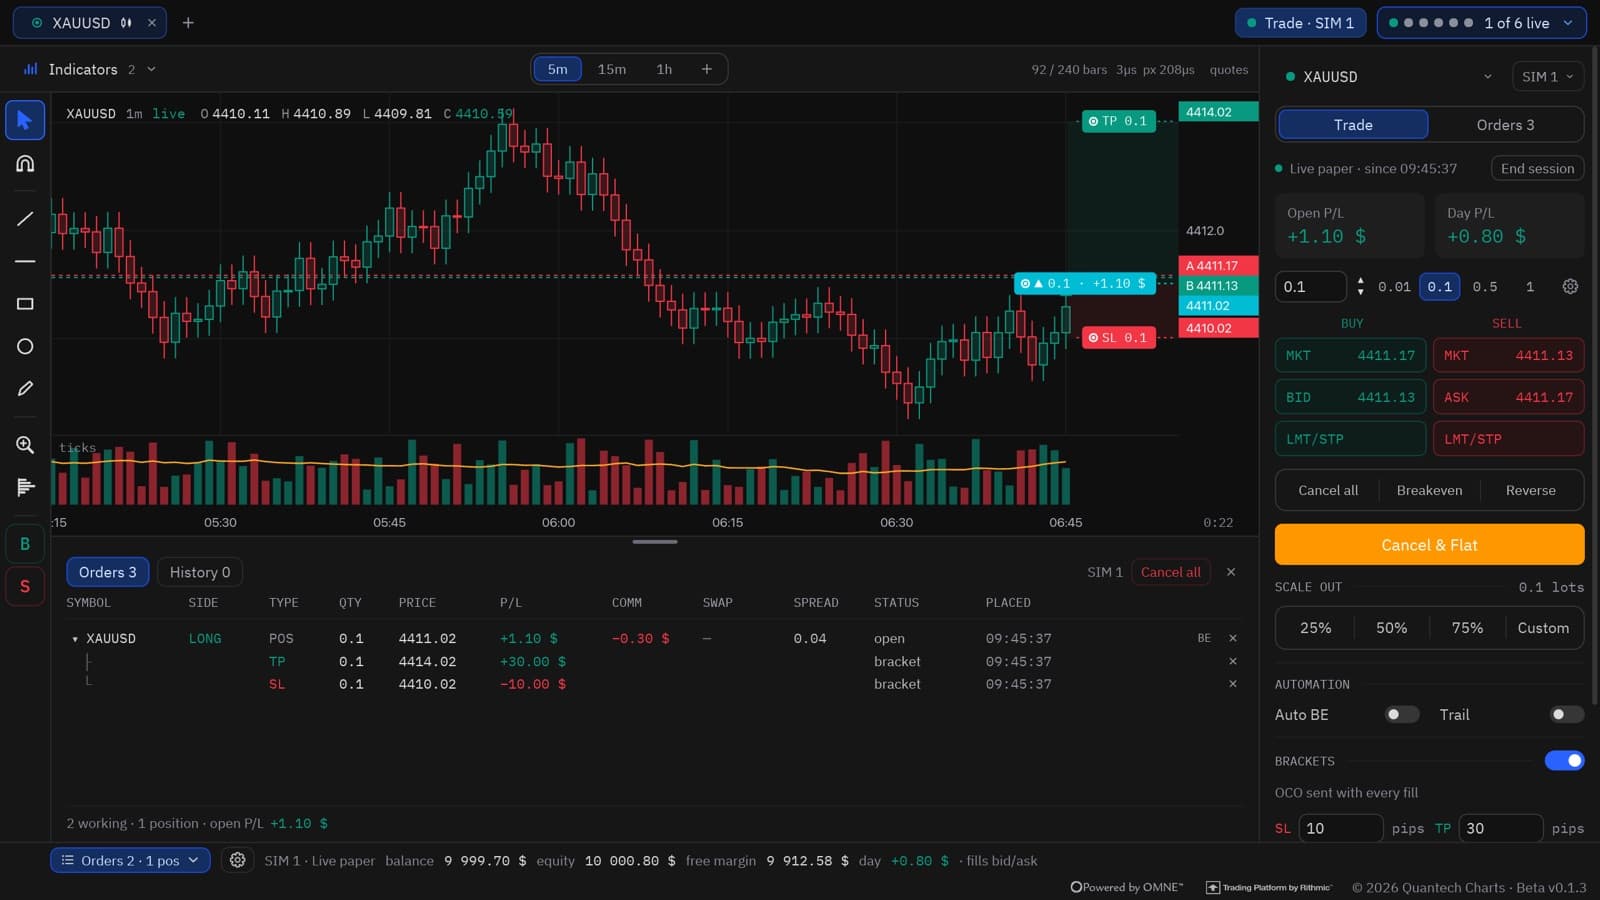Click the TP 0.1 chart label
1600x900 pixels.
coord(1119,121)
